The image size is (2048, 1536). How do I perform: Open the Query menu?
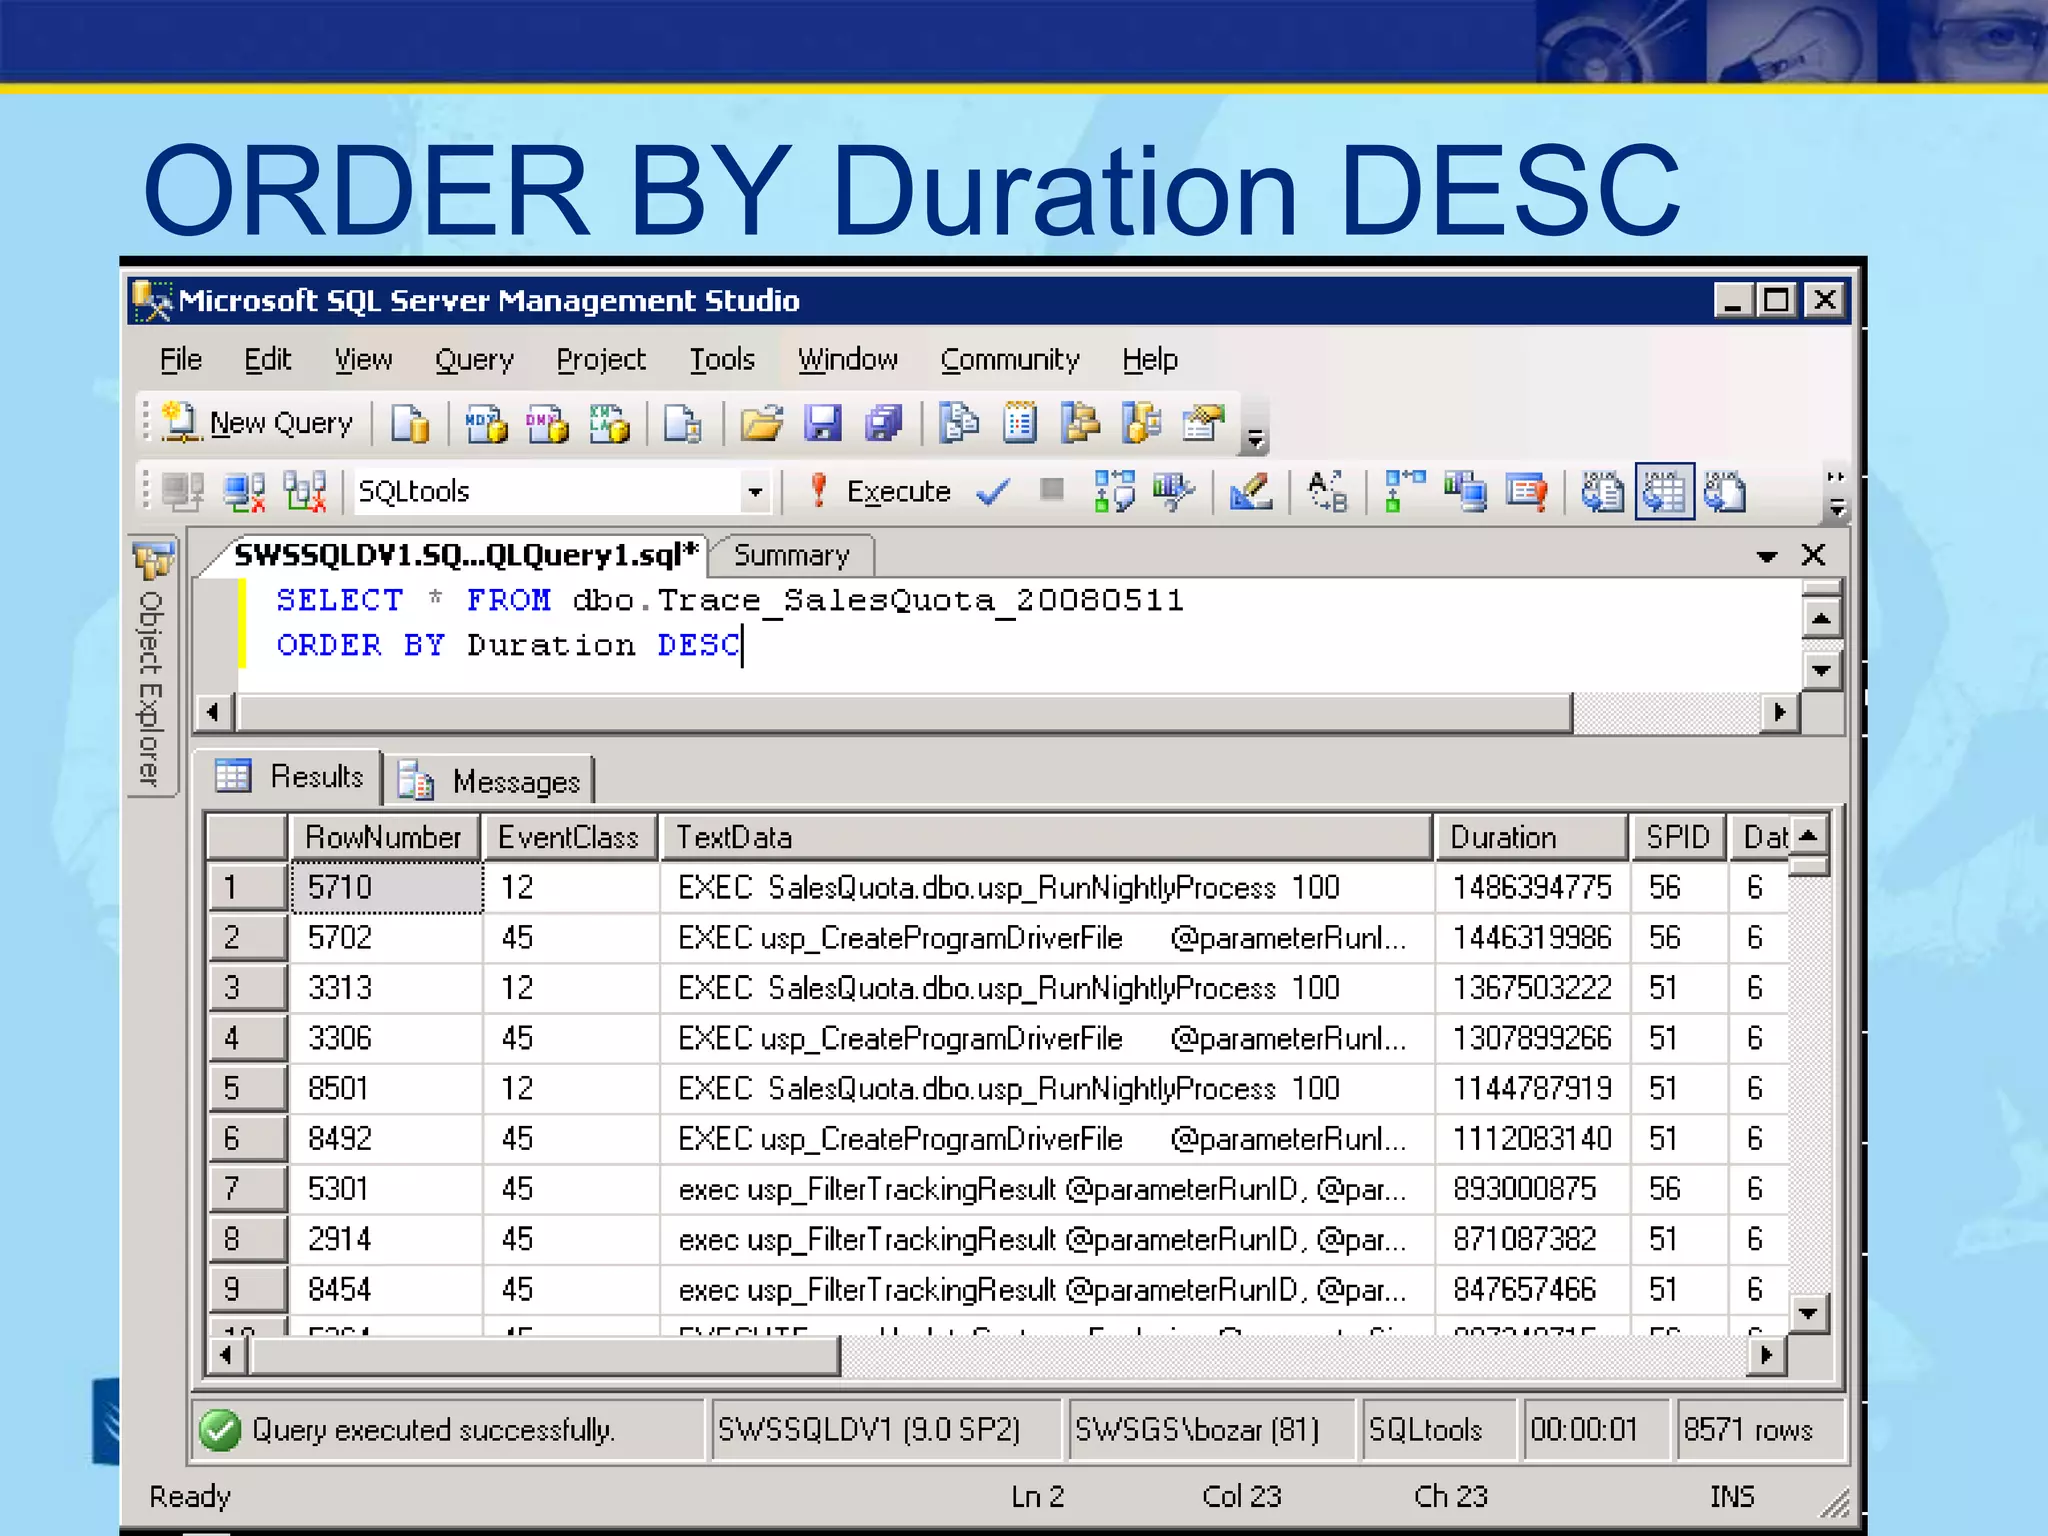pos(474,359)
